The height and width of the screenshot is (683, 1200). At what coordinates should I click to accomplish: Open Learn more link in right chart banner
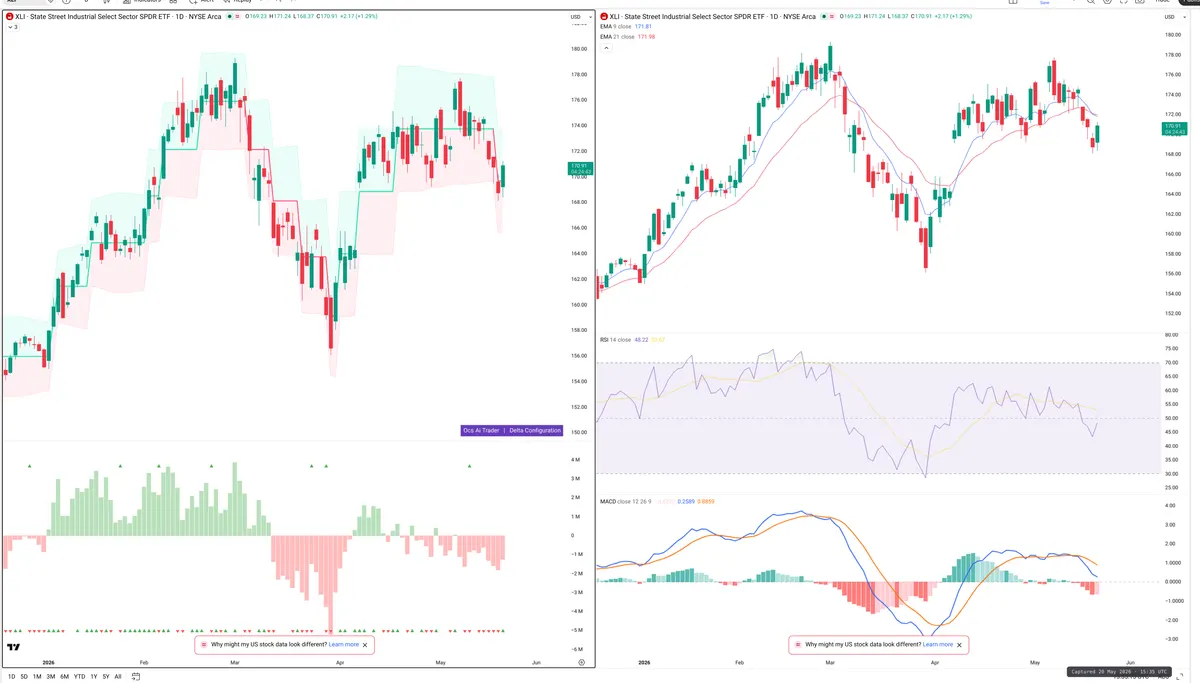938,645
